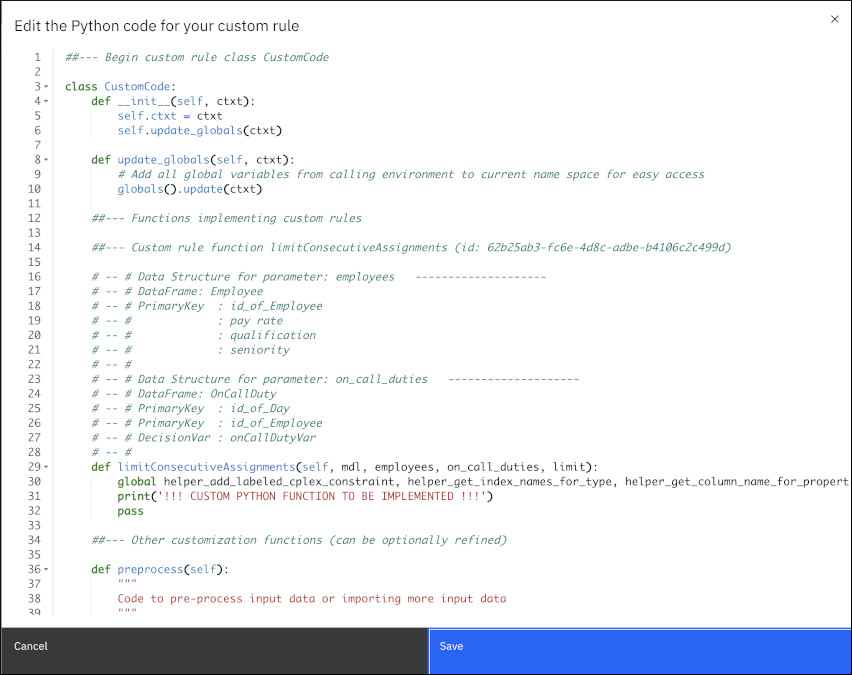Click the 'def preprocess(self):' line

coord(160,569)
